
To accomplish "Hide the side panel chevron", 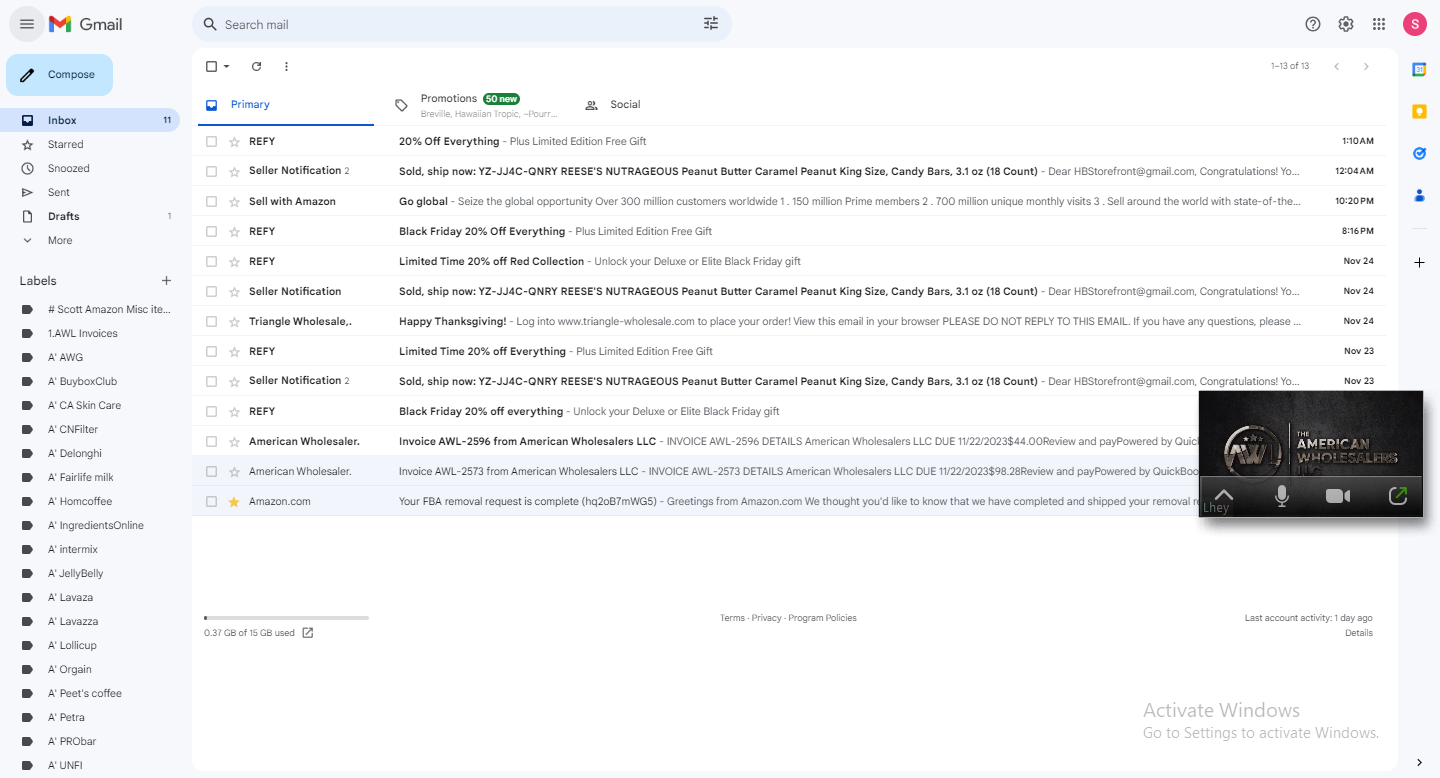I will pos(1419,763).
